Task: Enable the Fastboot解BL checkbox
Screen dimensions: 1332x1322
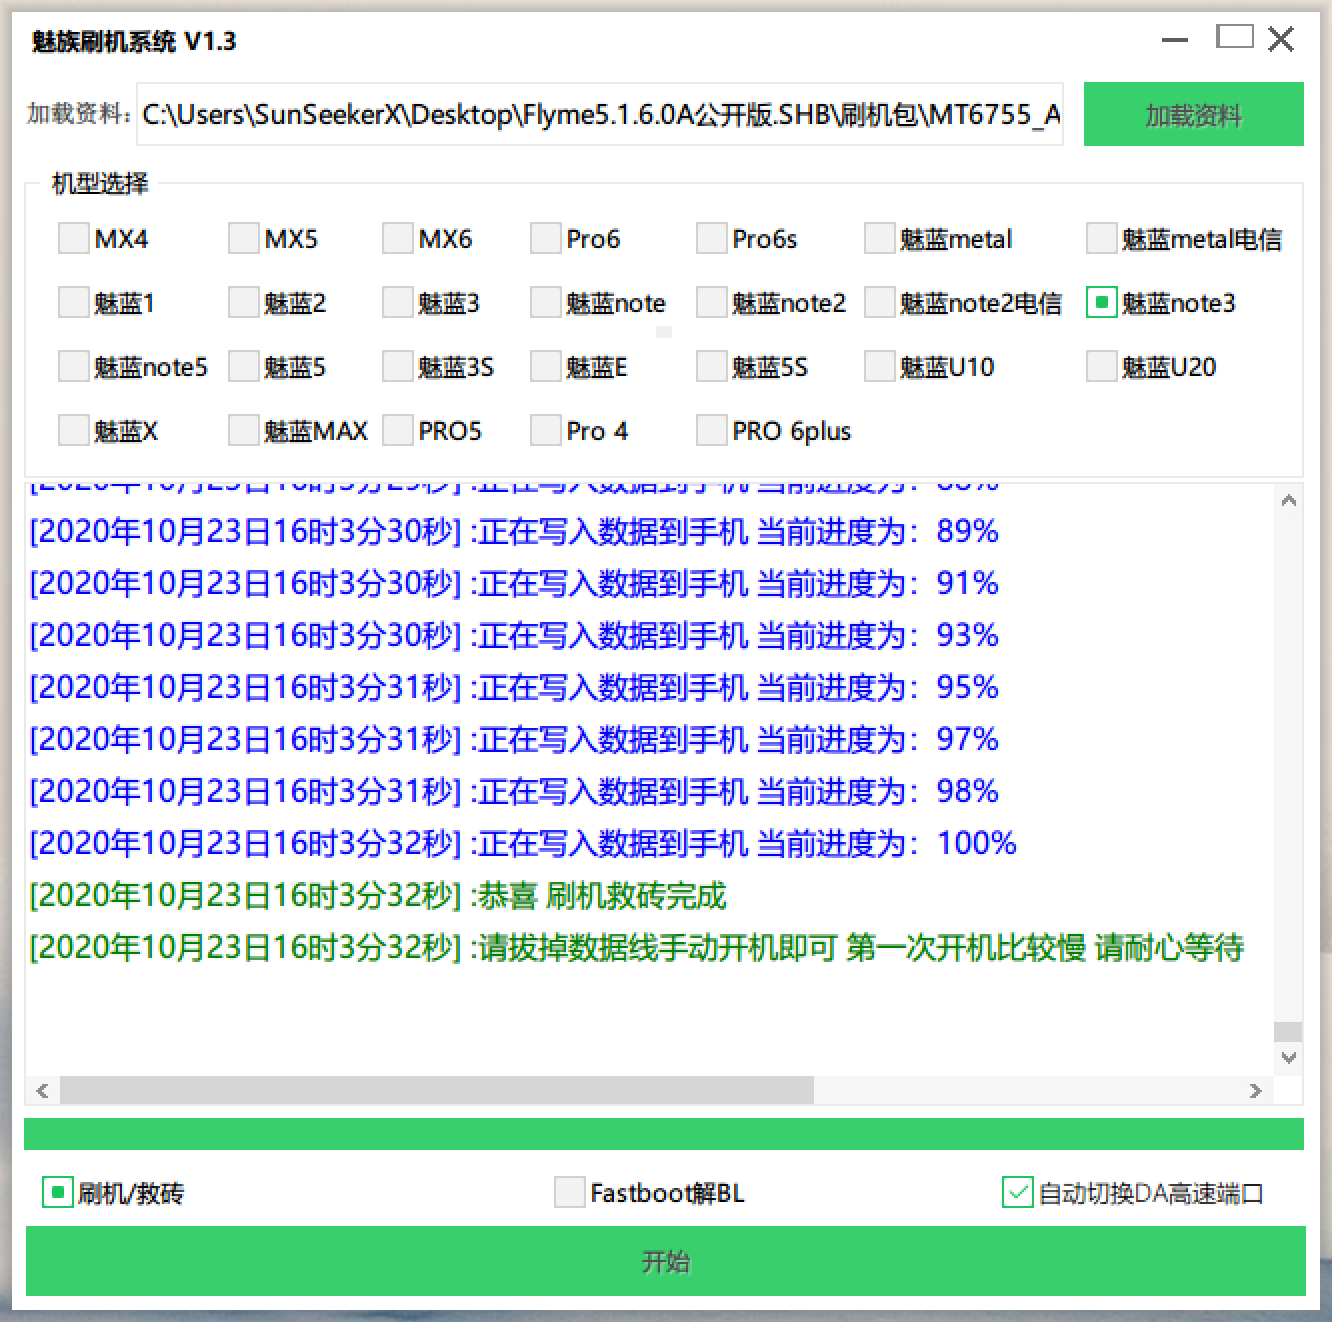Action: (x=569, y=1192)
